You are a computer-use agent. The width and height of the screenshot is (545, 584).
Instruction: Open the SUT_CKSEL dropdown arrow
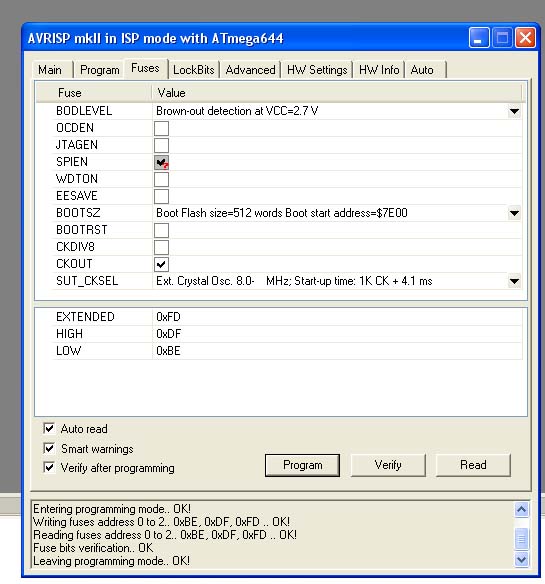point(514,281)
